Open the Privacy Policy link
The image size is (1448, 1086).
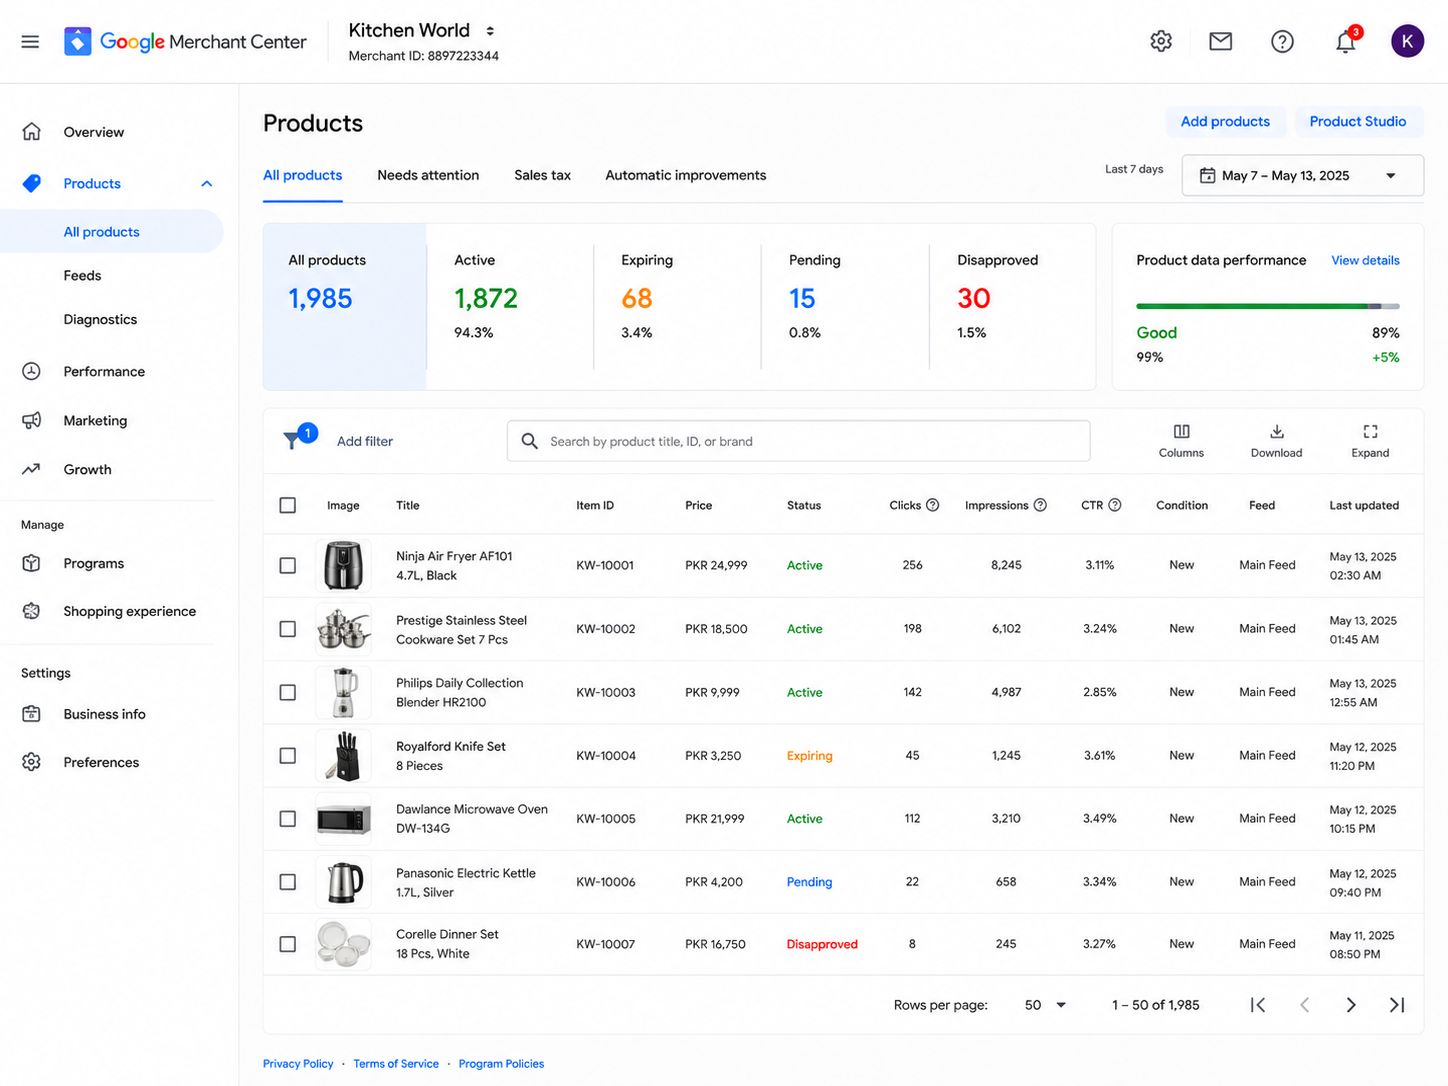pyautogui.click(x=298, y=1064)
